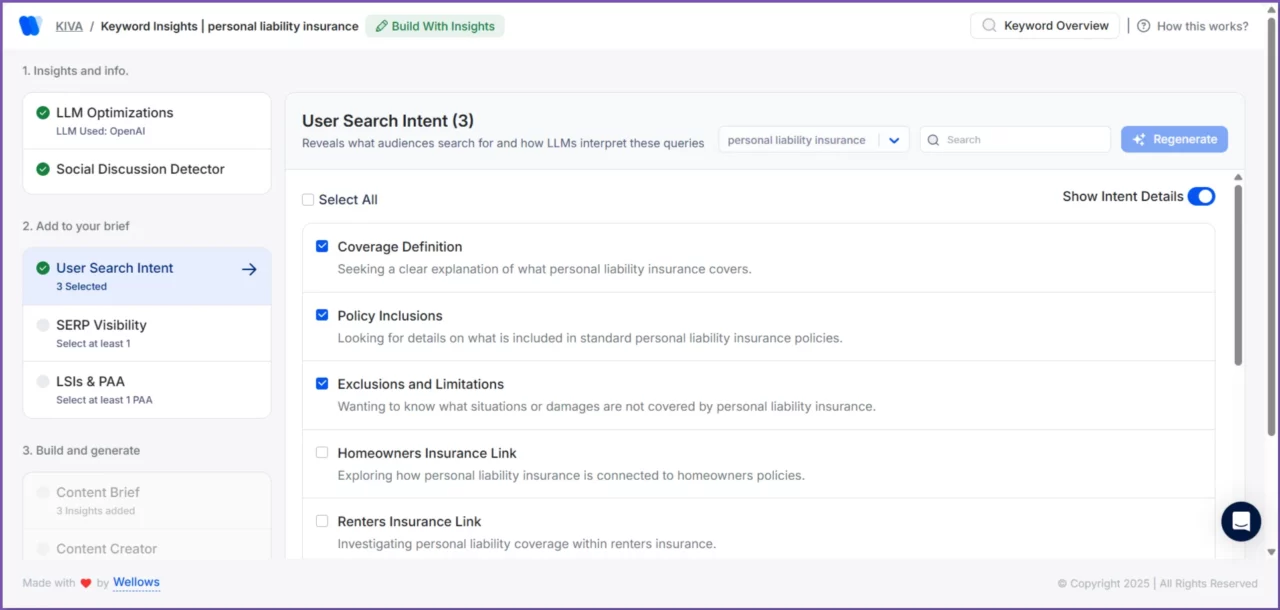The width and height of the screenshot is (1280, 610).
Task: Open the Intercom chat bubble
Action: [1241, 521]
